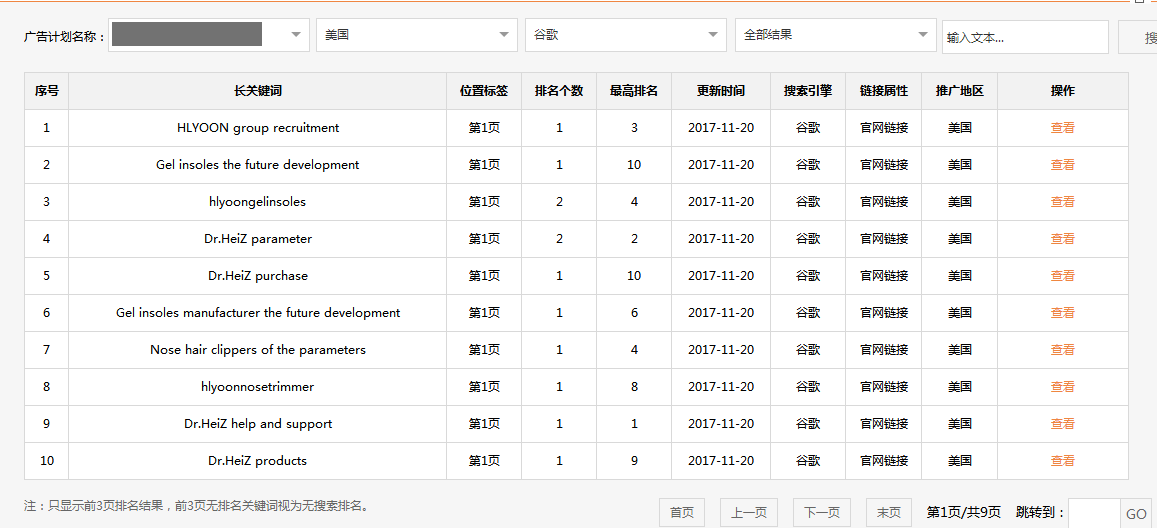This screenshot has height=528, width=1157.
Task: Click the 操作 column header
Action: click(x=1063, y=91)
